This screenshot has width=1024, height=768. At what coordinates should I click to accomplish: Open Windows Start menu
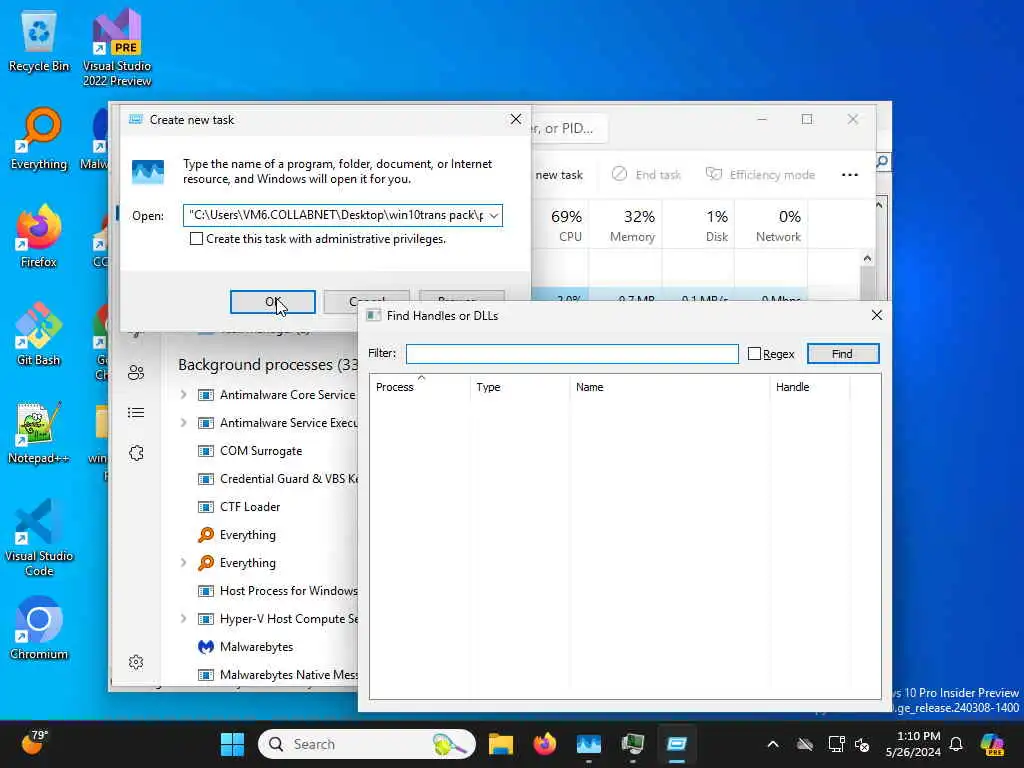click(x=232, y=744)
